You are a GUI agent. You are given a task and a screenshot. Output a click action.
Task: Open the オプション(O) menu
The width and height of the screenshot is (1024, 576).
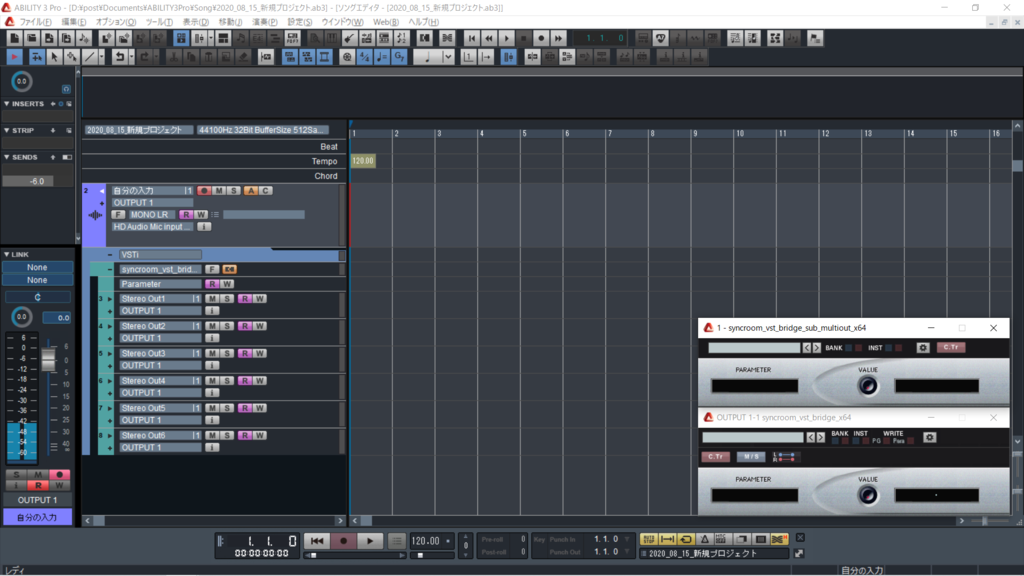pos(116,22)
